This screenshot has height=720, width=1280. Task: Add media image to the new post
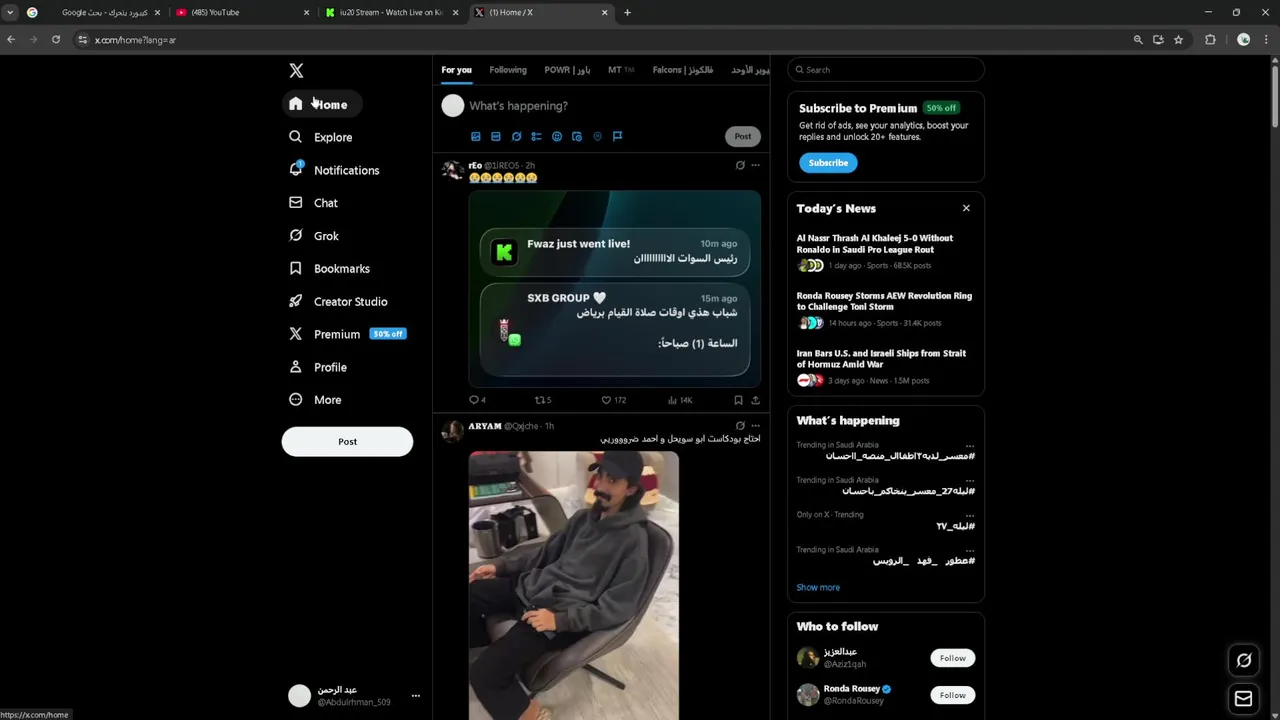point(476,136)
